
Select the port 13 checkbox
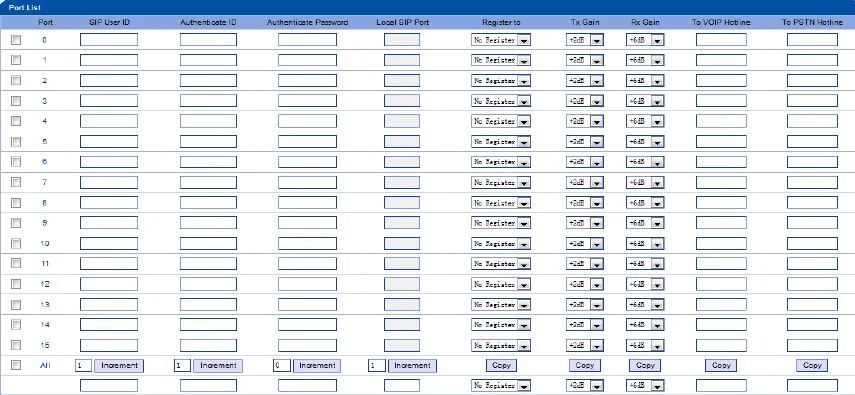coord(16,304)
